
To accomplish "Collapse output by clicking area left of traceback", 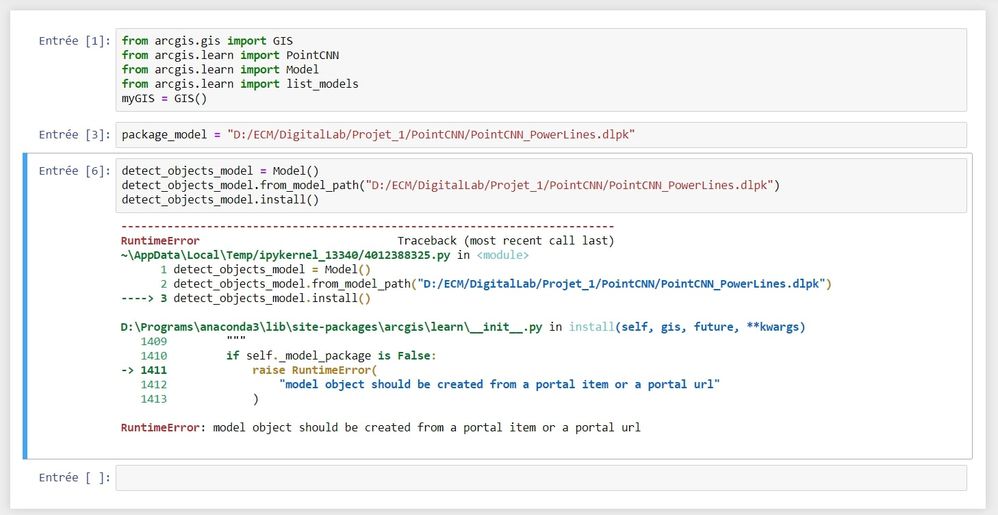I will (x=70, y=330).
